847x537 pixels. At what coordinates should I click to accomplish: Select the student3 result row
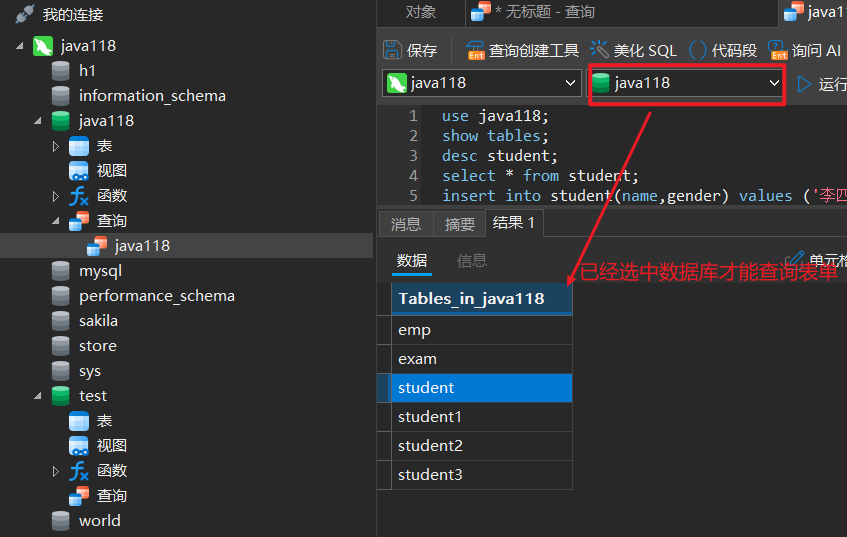481,475
